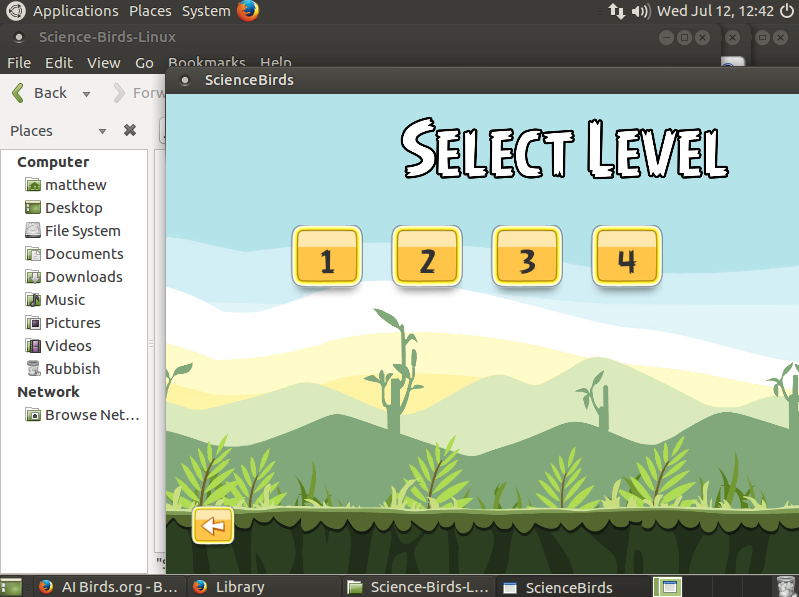This screenshot has height=597, width=799.
Task: Open the Back button history dropdown arrow
Action: (87, 94)
